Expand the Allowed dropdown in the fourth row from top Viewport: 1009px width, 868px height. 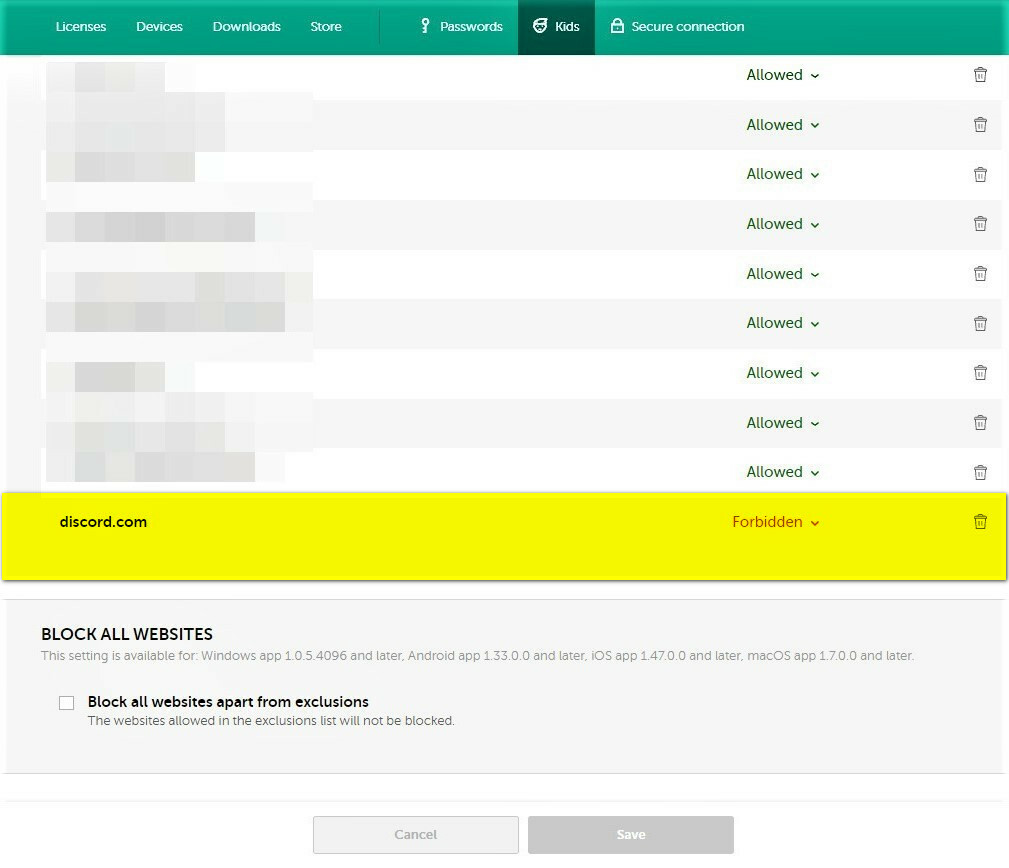782,224
